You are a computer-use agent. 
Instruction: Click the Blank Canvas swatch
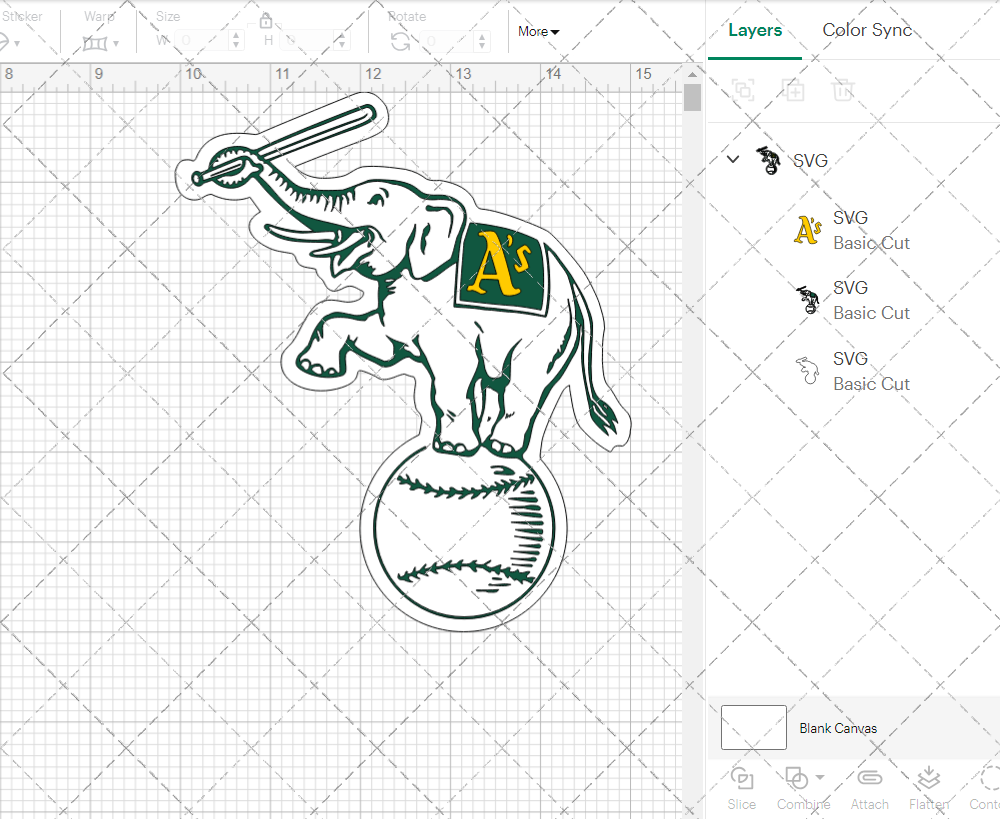(754, 727)
